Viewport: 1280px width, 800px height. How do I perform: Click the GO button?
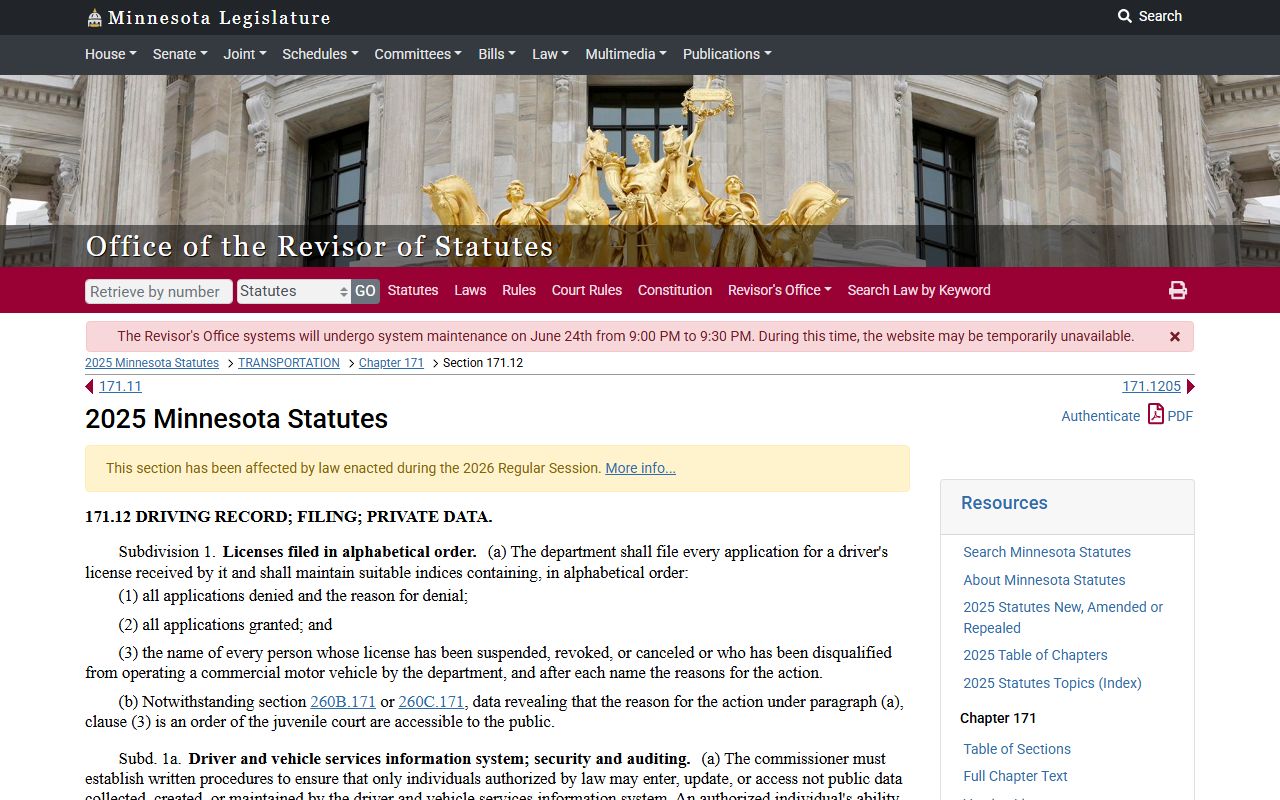(x=365, y=291)
